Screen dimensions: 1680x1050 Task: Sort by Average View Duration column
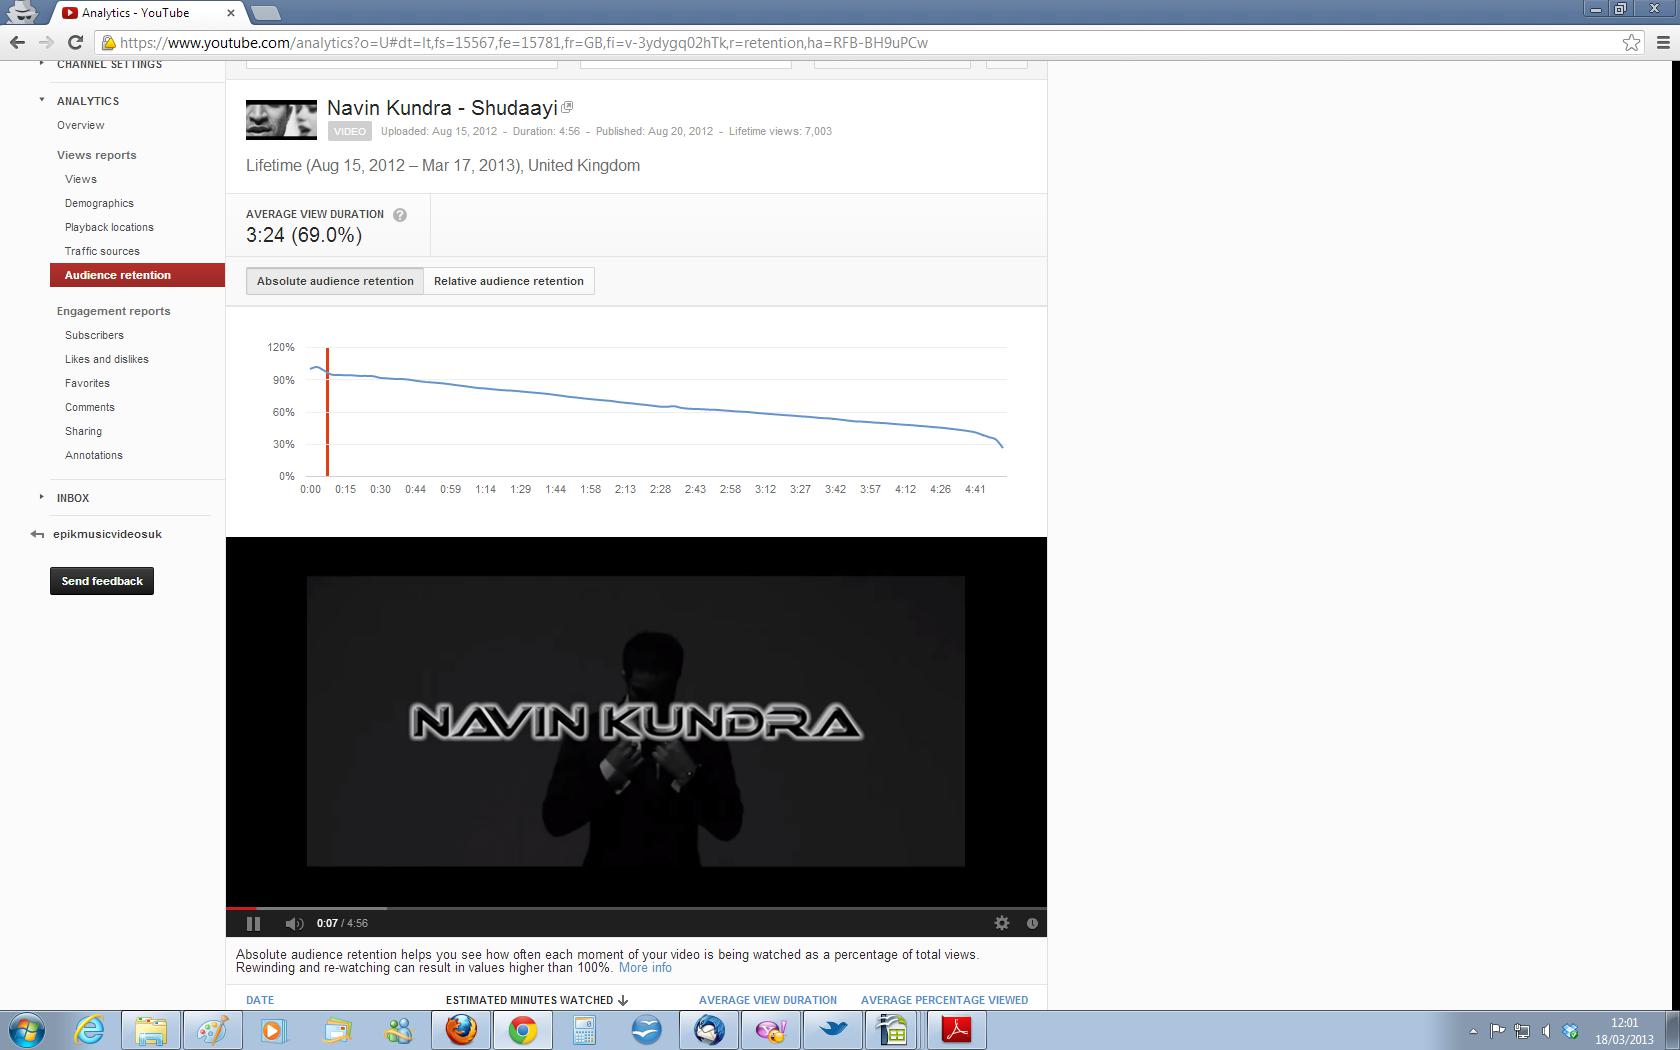[768, 1000]
